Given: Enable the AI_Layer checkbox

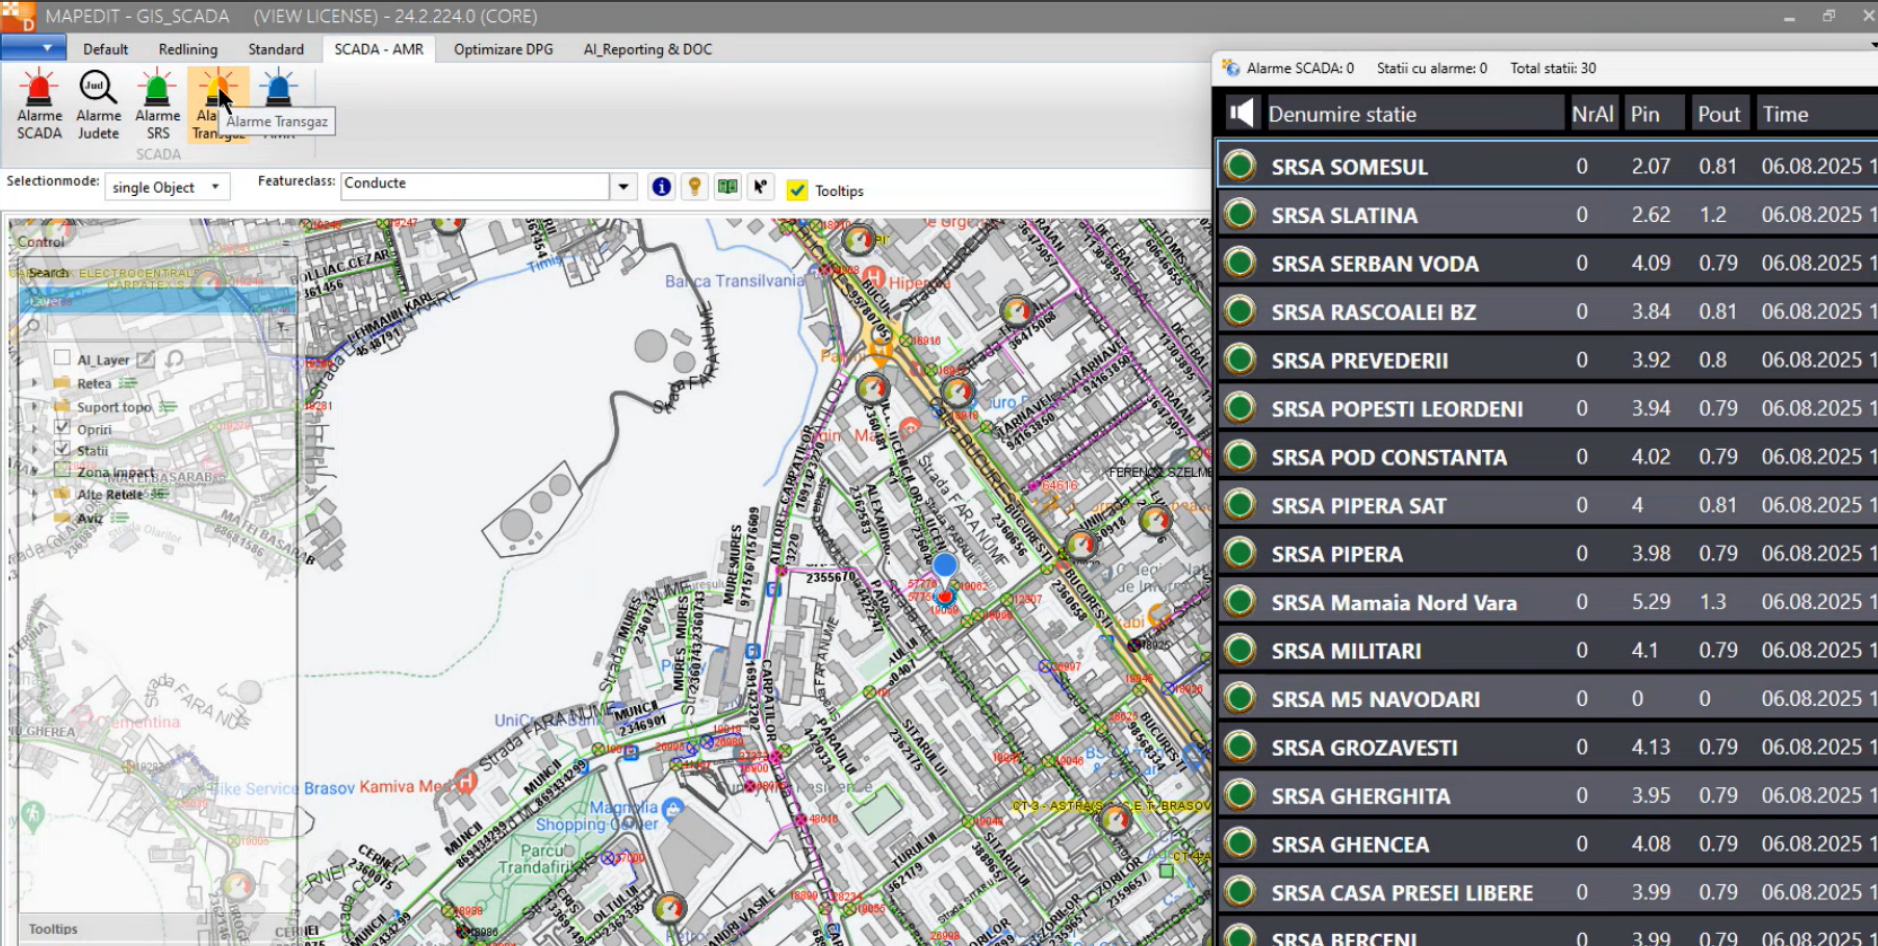Looking at the screenshot, I should pyautogui.click(x=62, y=358).
